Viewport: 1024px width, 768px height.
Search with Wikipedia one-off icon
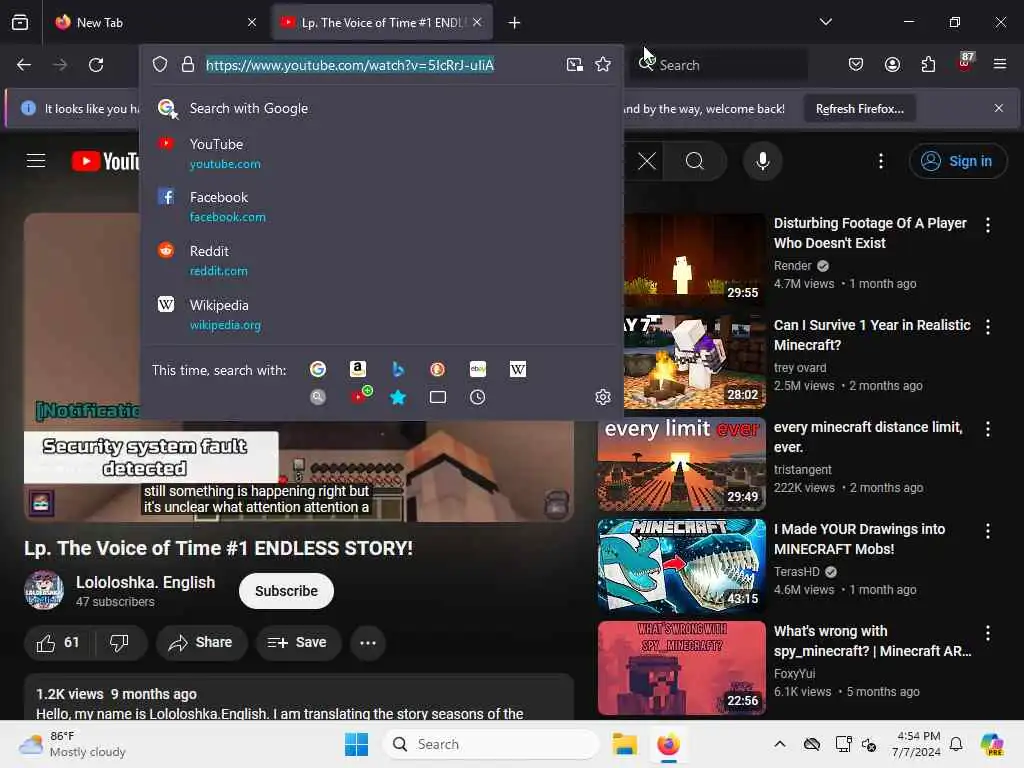[x=518, y=370]
